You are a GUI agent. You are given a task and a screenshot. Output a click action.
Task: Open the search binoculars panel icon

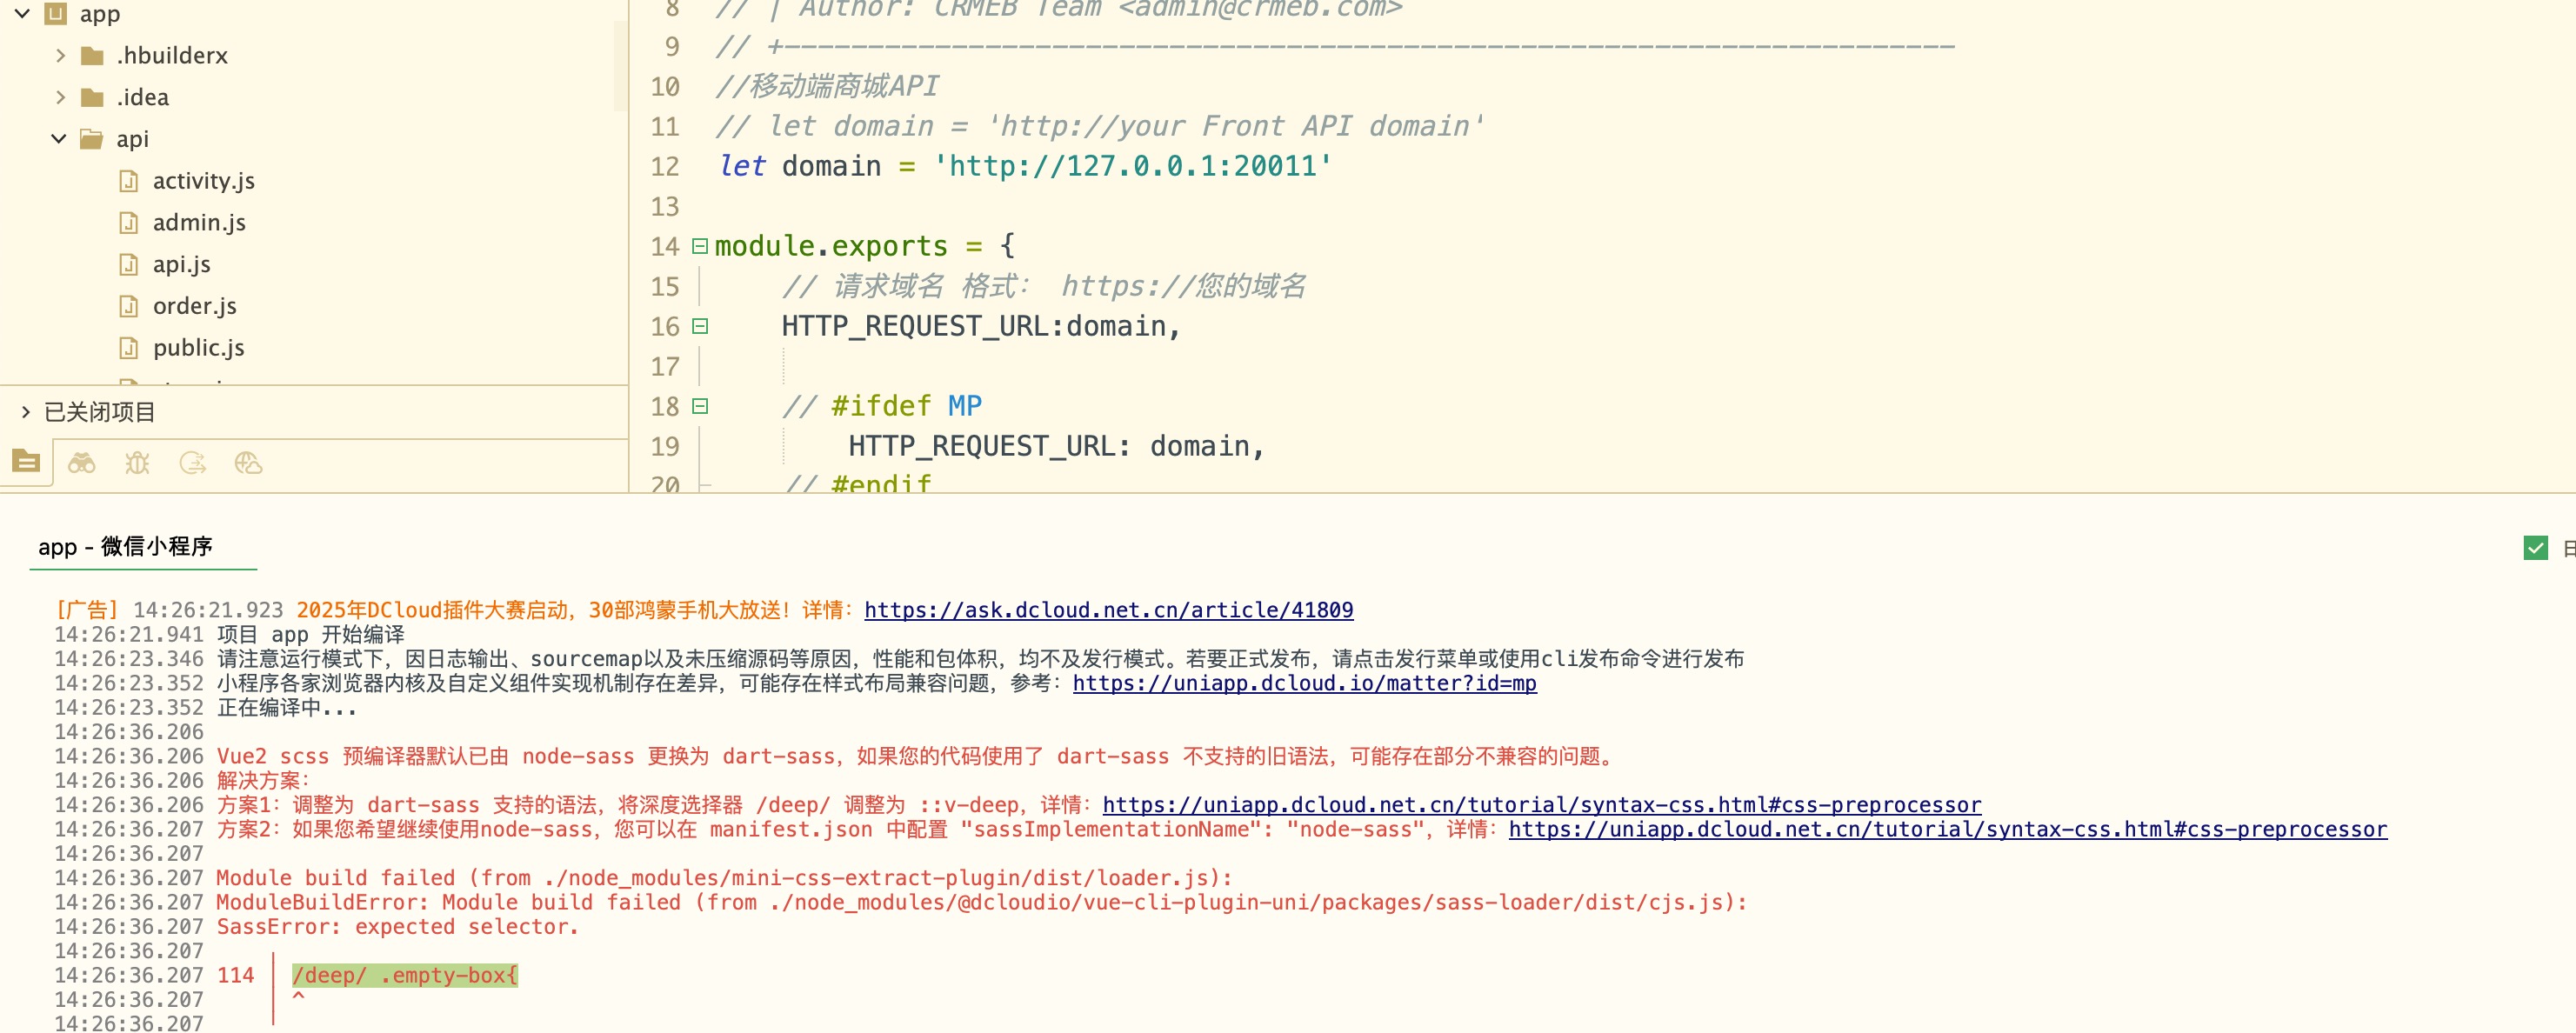[x=82, y=463]
